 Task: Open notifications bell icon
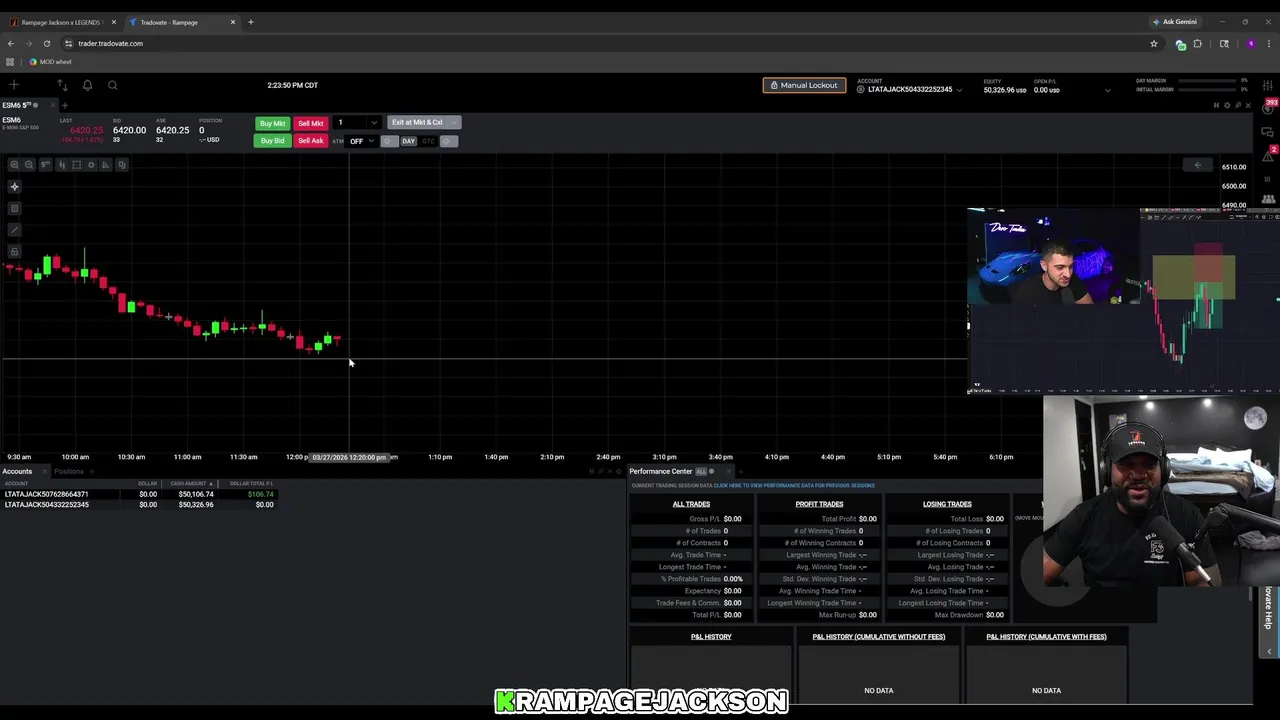click(87, 85)
